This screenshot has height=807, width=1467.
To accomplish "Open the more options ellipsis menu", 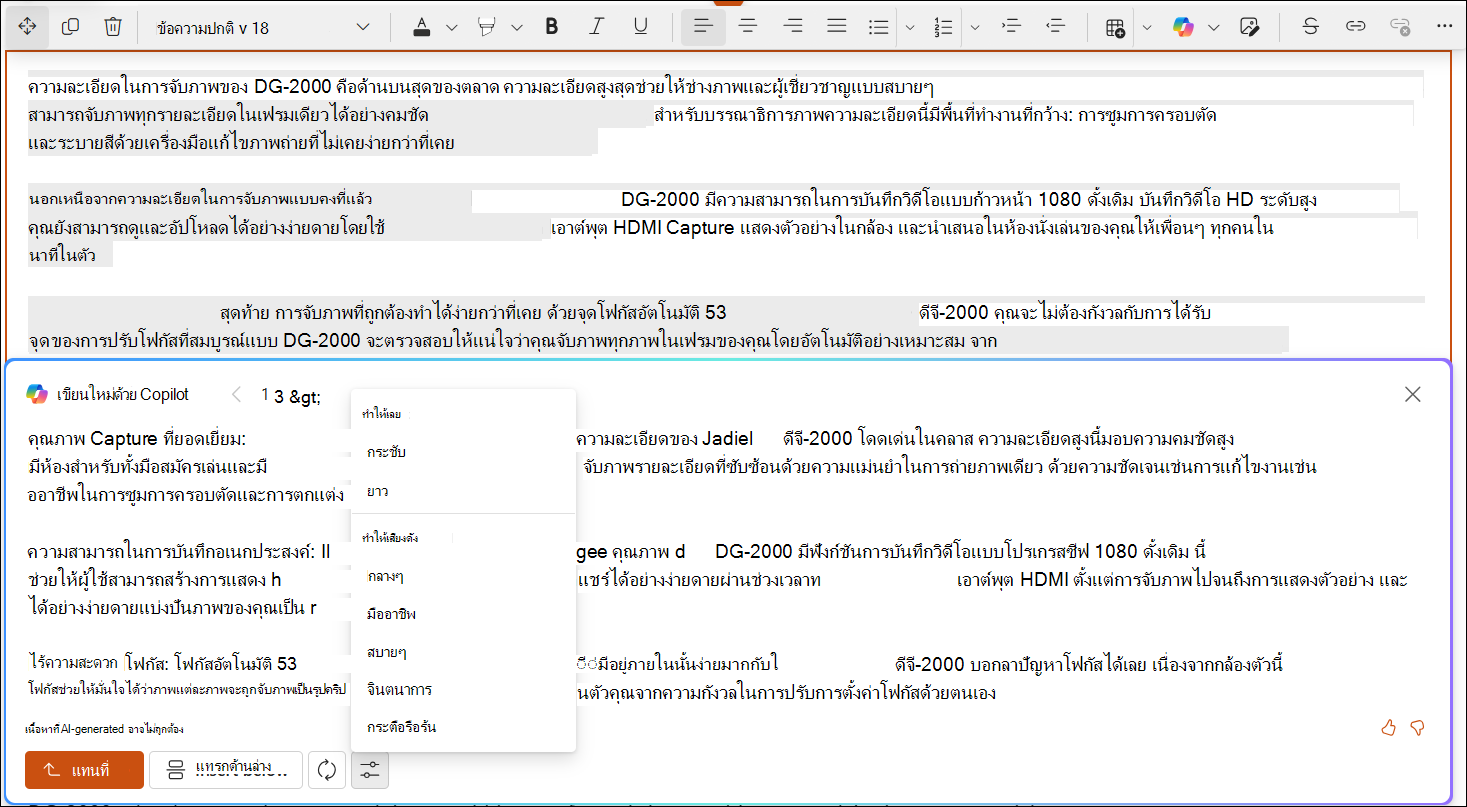I will tap(1444, 27).
